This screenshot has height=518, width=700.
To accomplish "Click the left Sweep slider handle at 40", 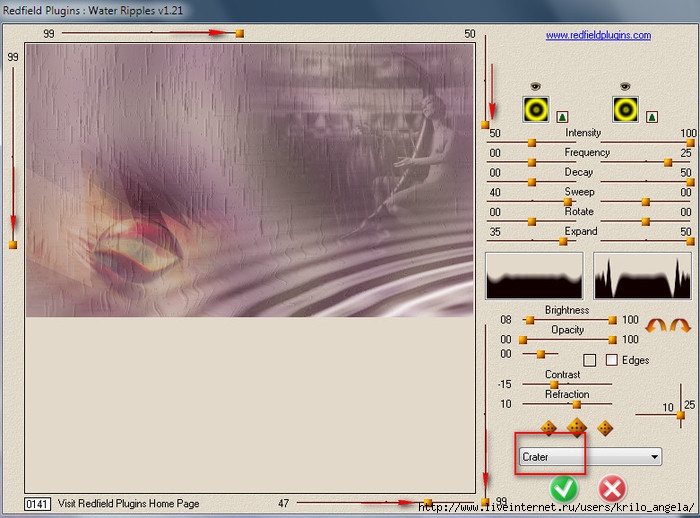I will point(568,202).
